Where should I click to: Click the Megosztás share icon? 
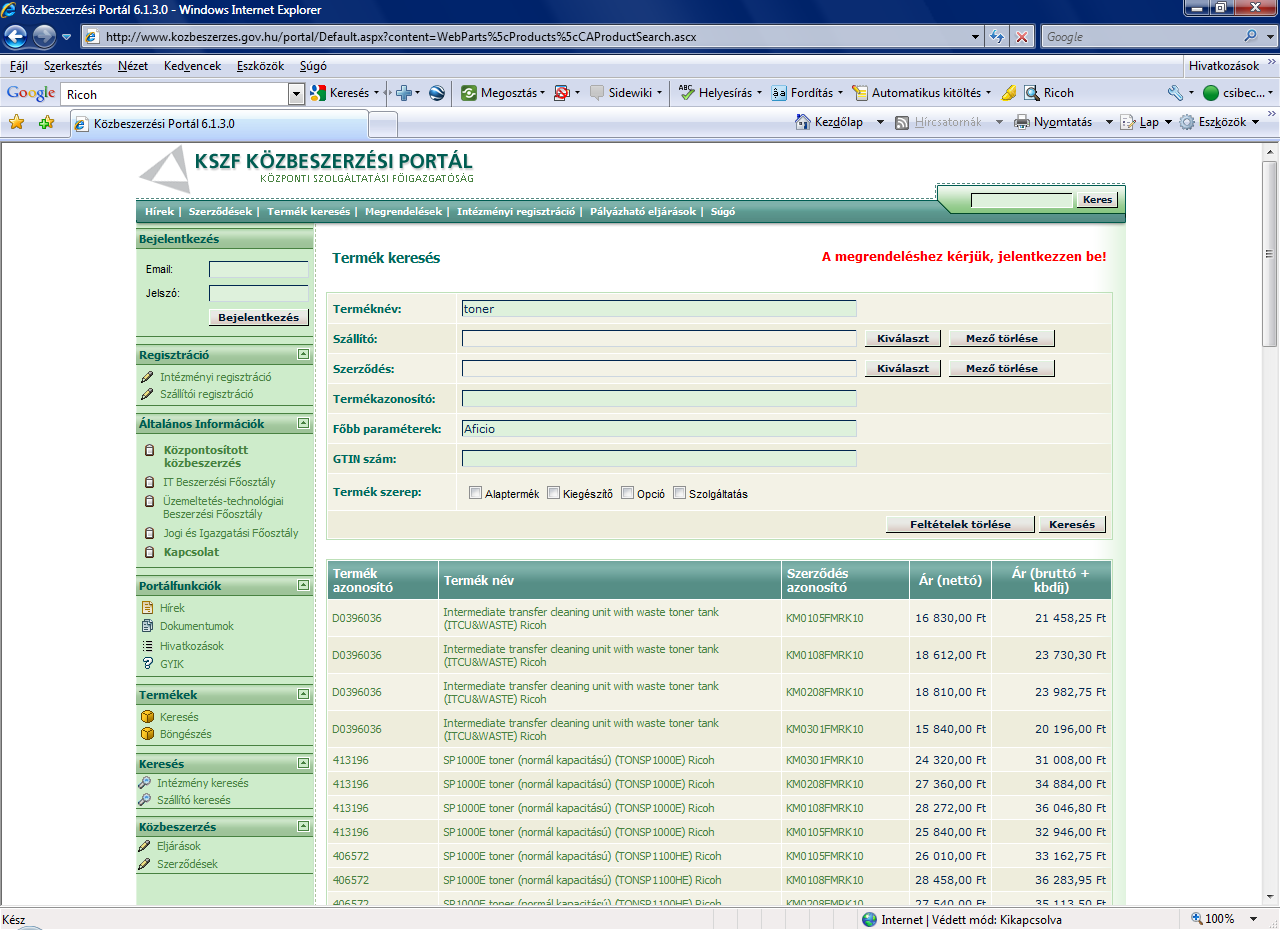[469, 93]
